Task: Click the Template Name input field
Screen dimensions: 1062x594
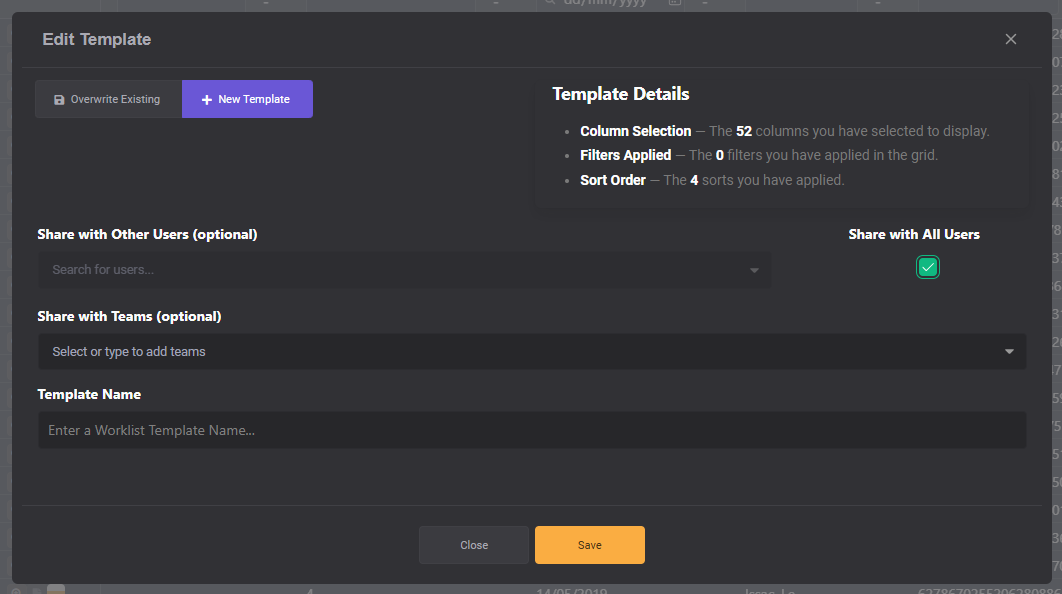Action: click(x=532, y=430)
